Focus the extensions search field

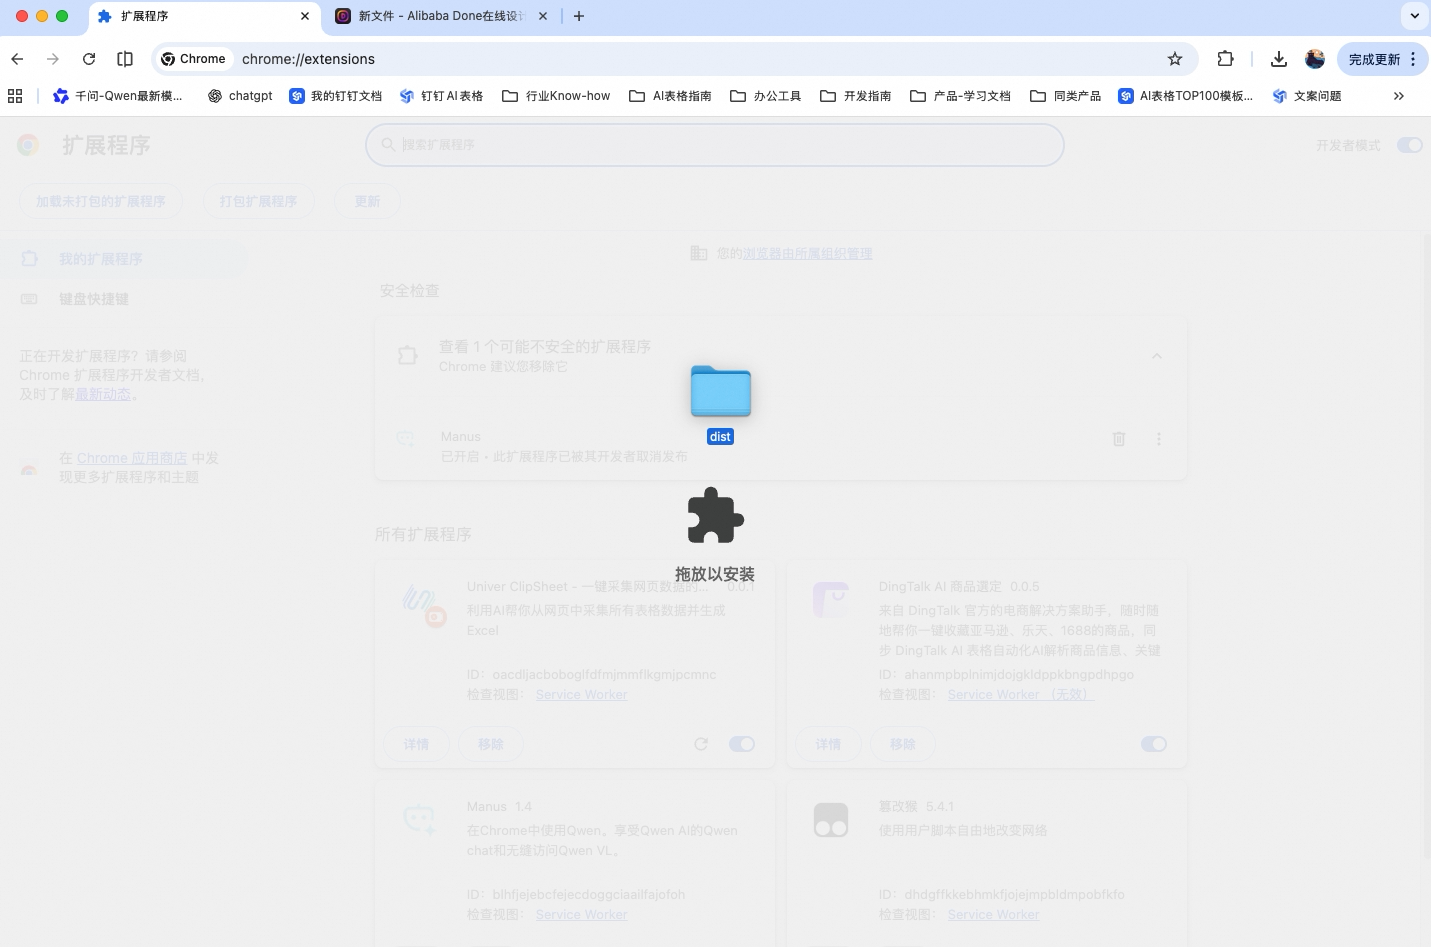(x=715, y=145)
